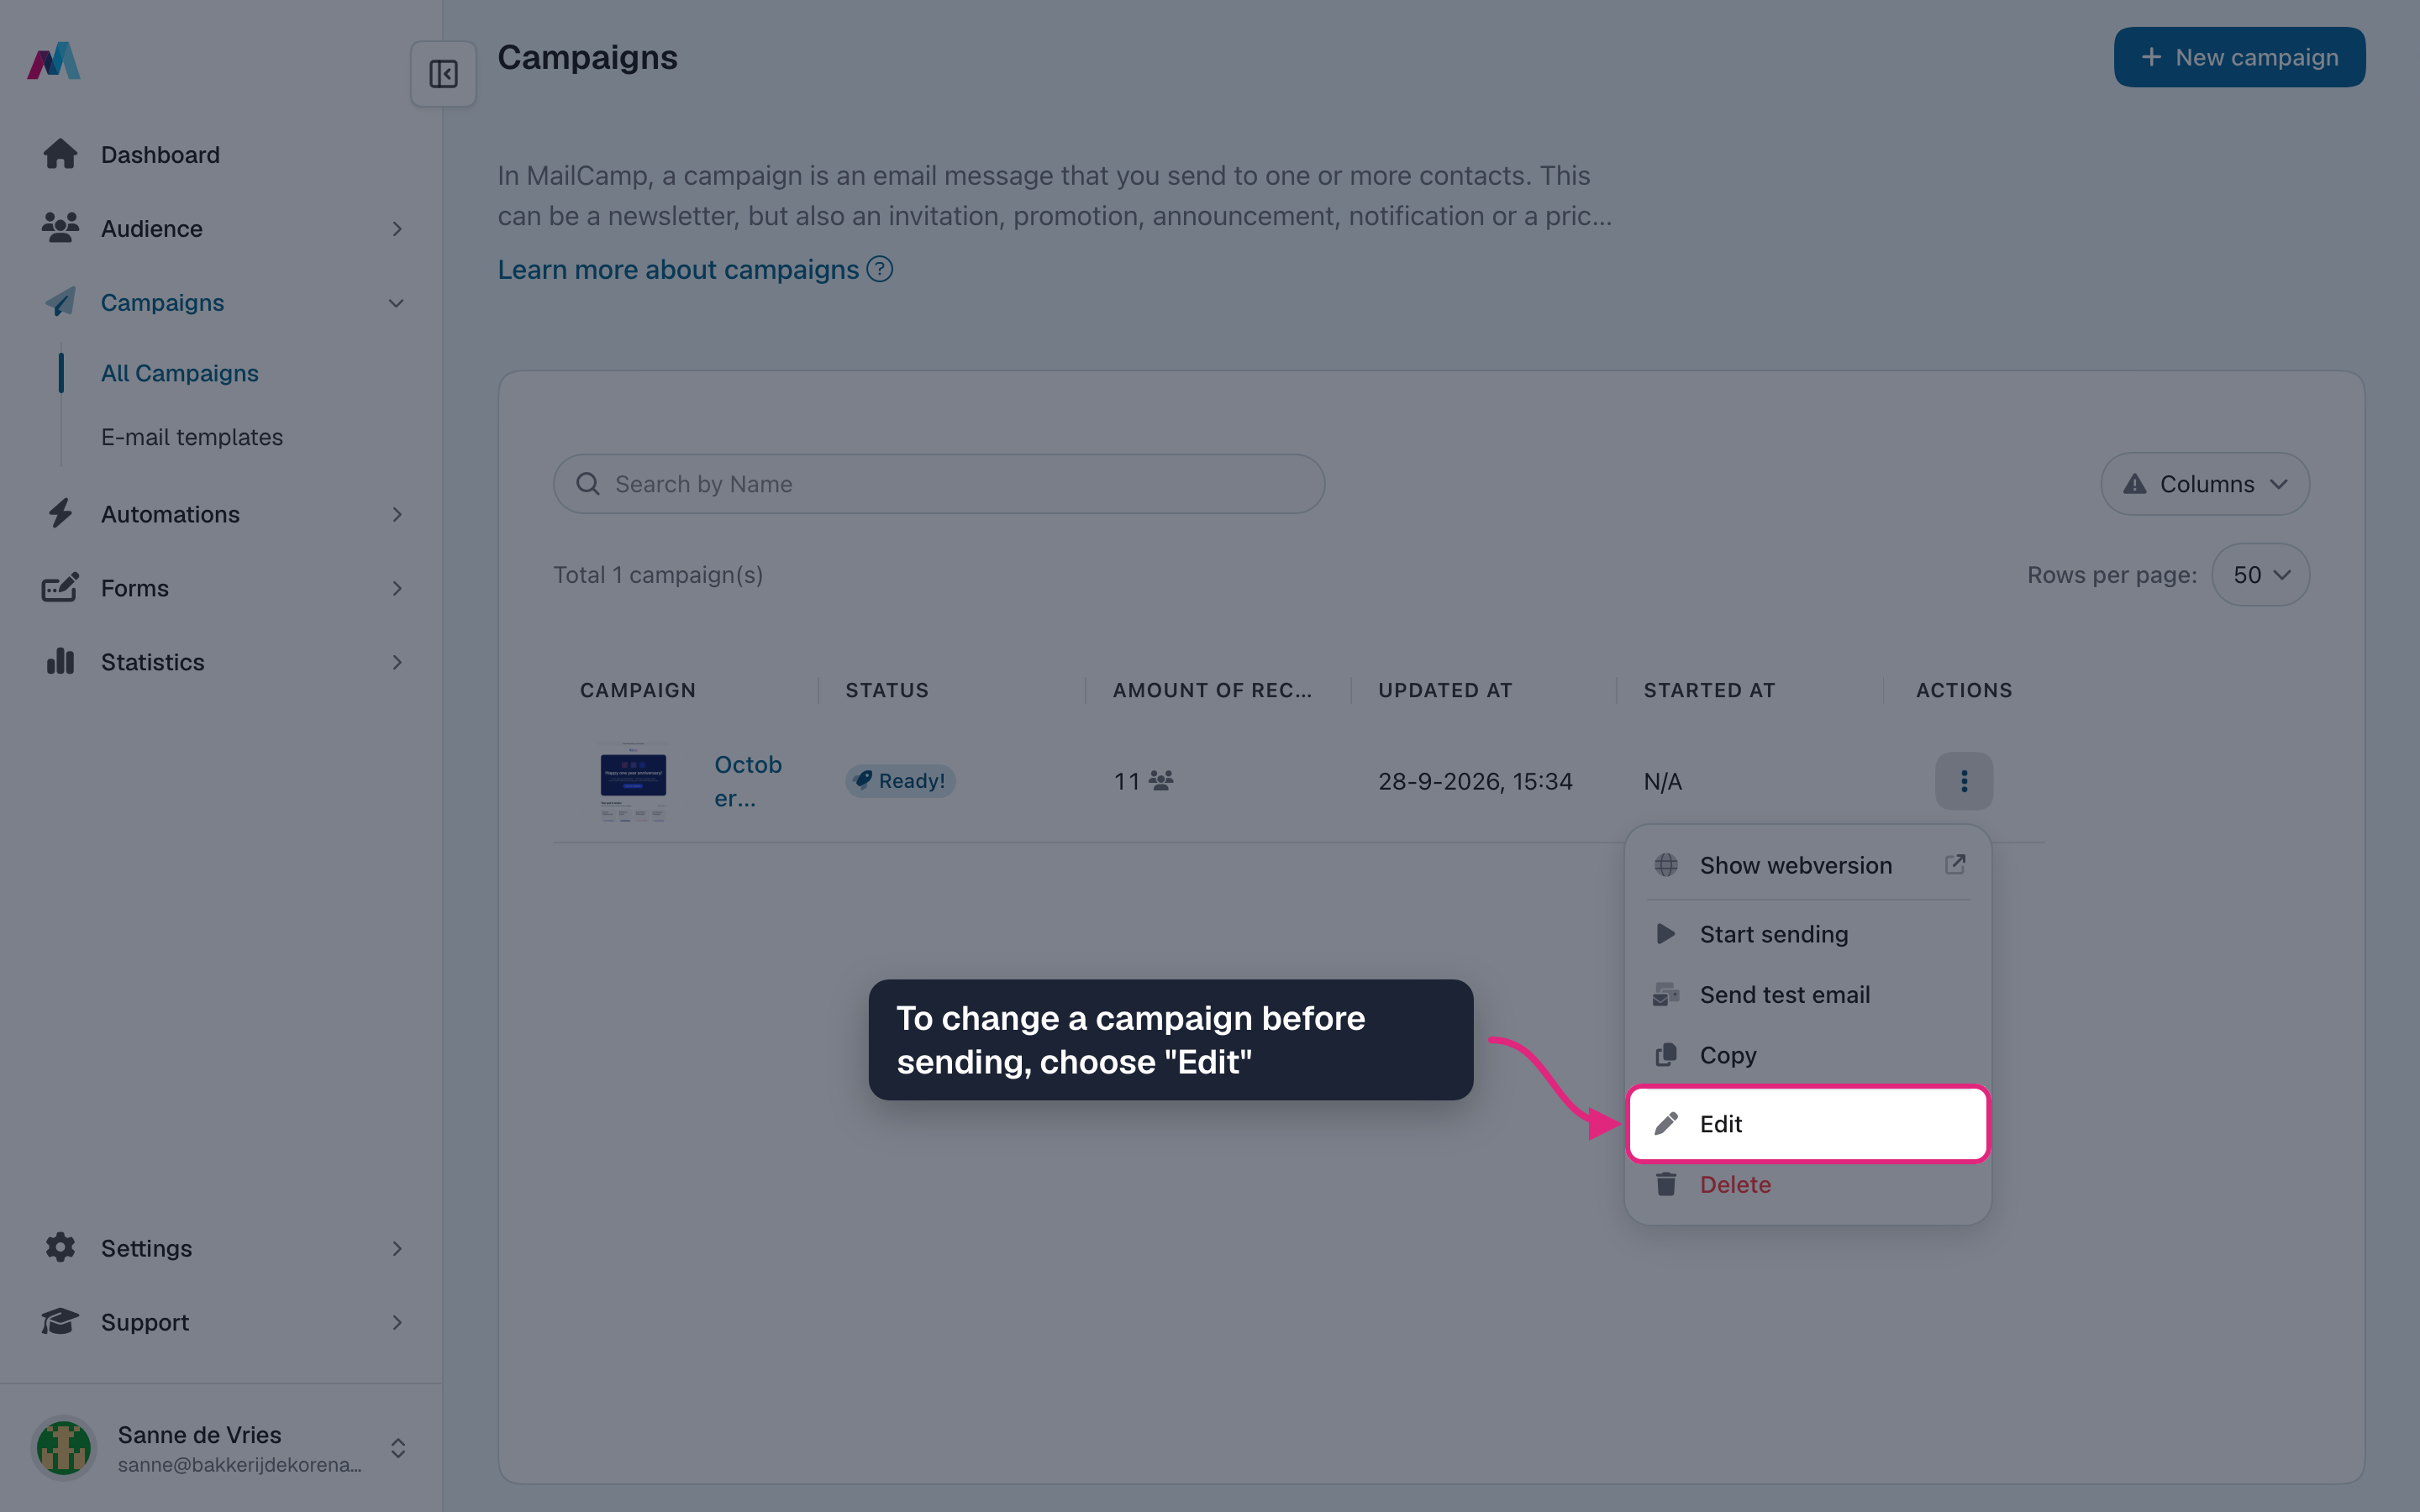
Task: Click the updated date 28-9-2026, 15:34
Action: [1475, 781]
